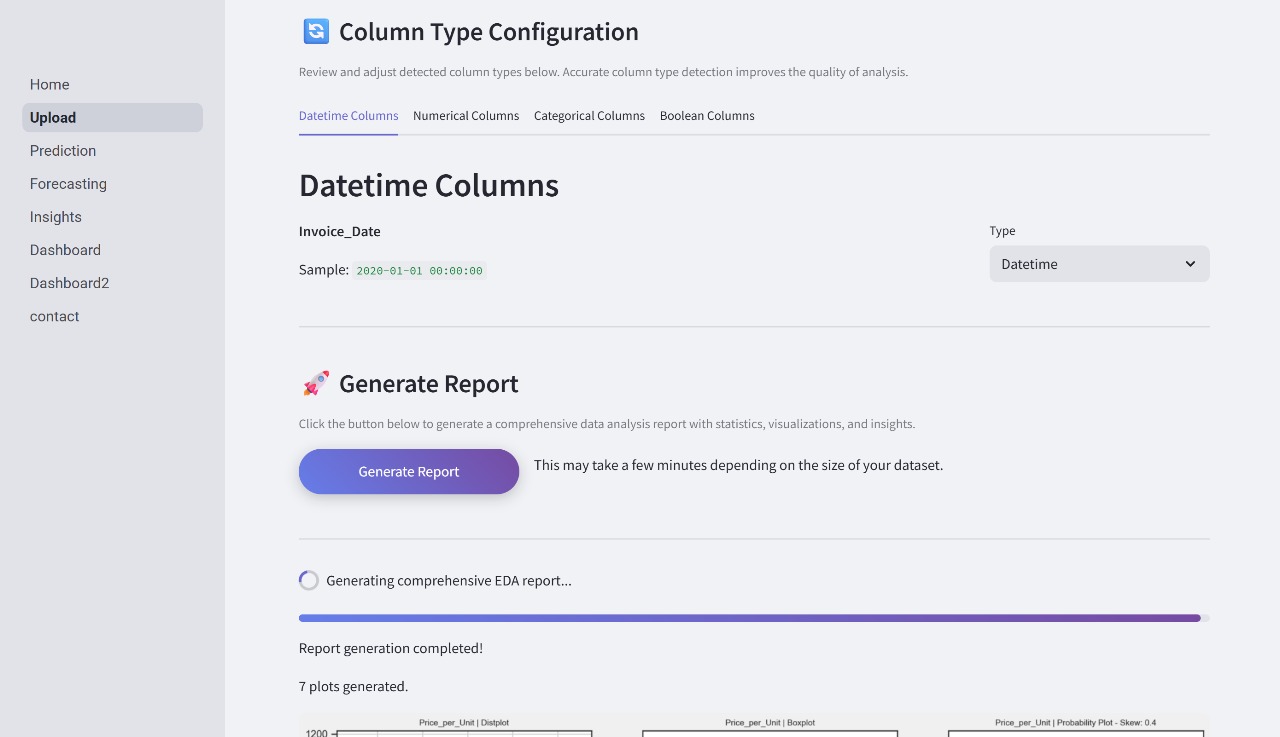Click the chevron arrow in Type dropdown
The image size is (1280, 737).
pyautogui.click(x=1190, y=264)
